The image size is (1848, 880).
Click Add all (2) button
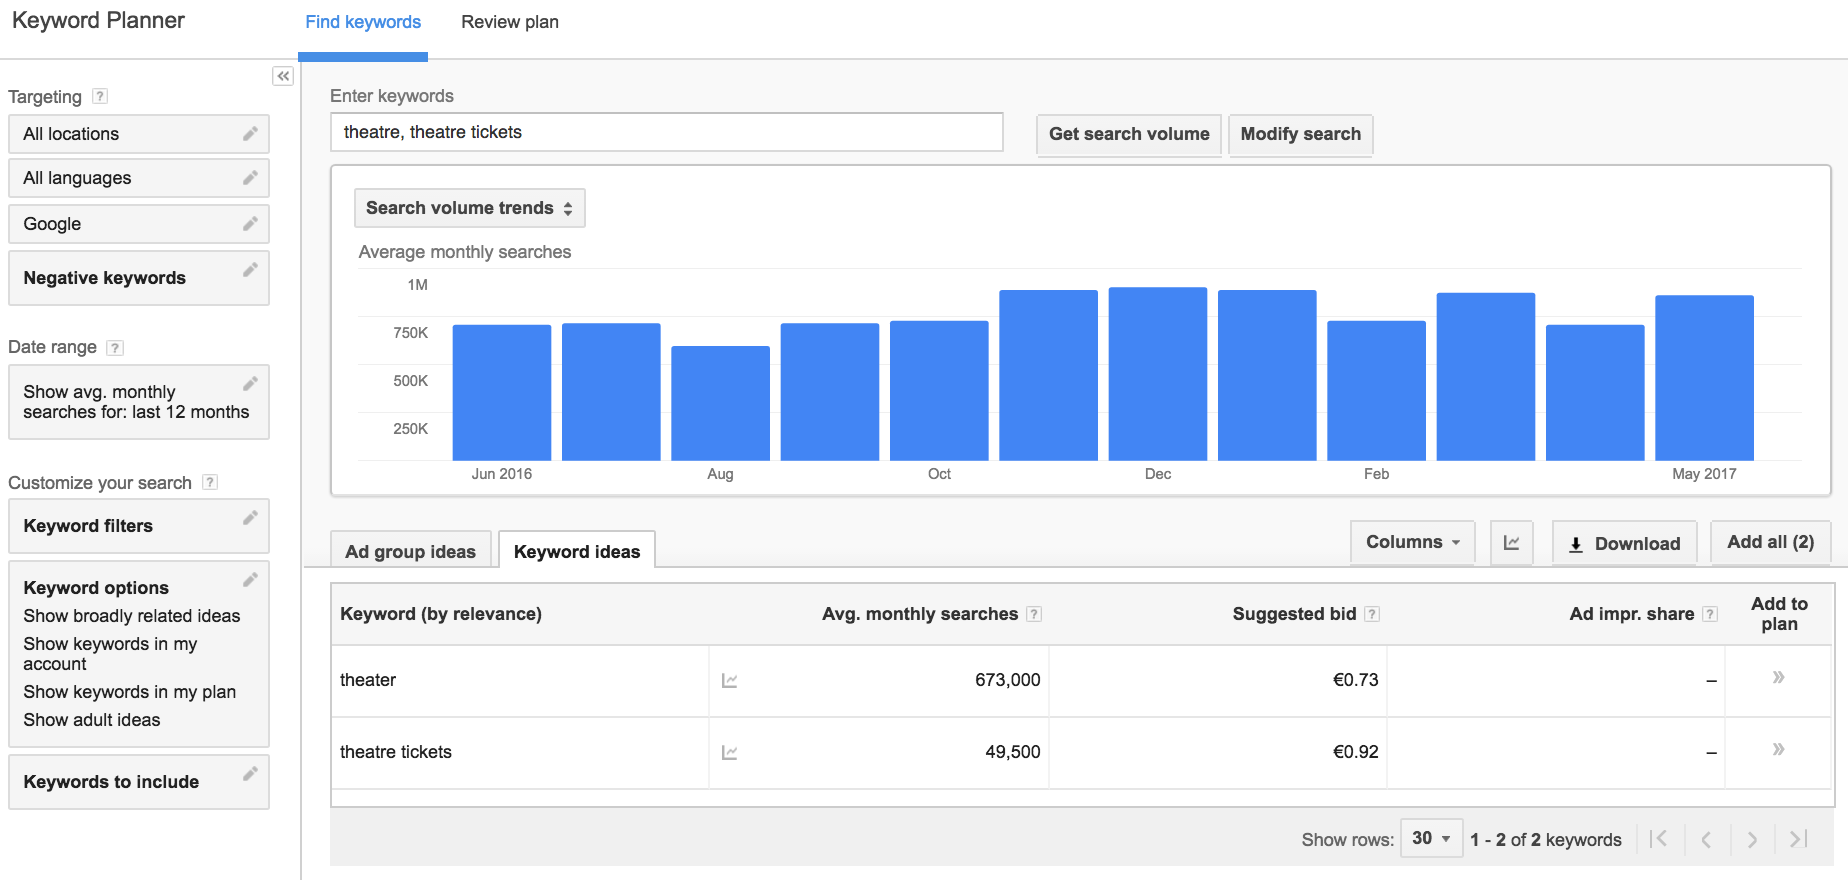click(1771, 542)
